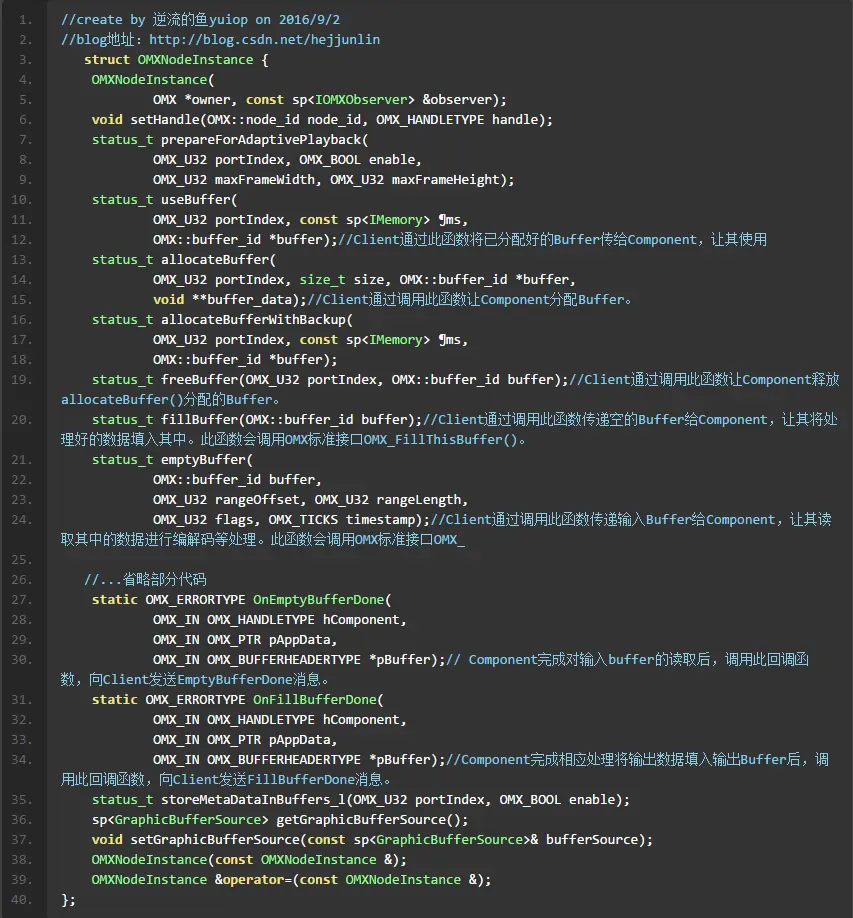
Task: Click EmptyBufferDone in the Chinese comment
Action: (x=235, y=680)
